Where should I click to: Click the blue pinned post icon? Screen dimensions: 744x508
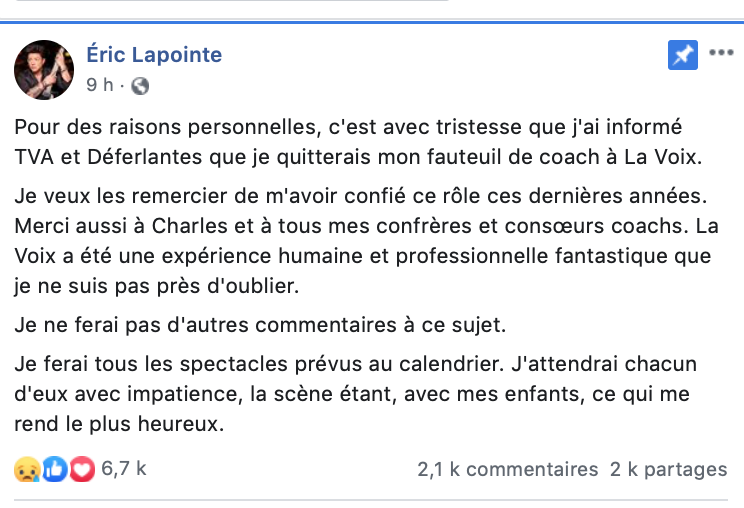683,55
